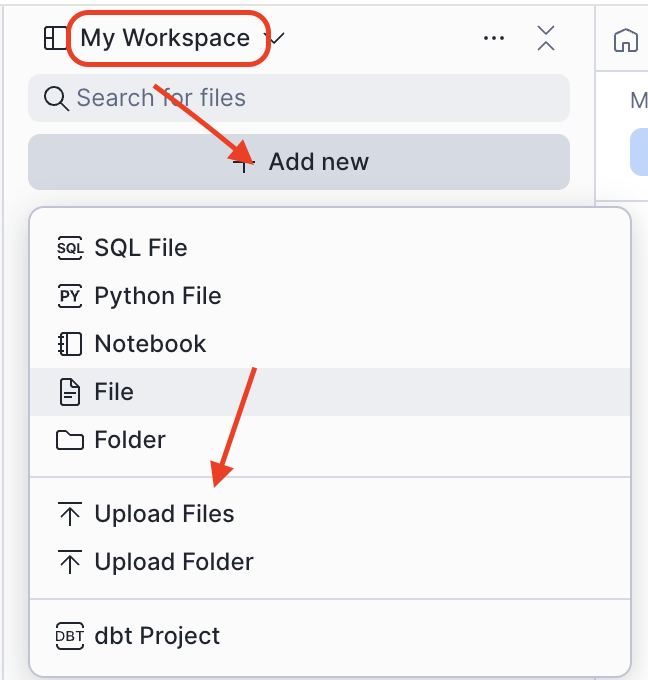Collapse the sidebar with the double-chevron icon
The height and width of the screenshot is (680, 648).
pos(545,38)
